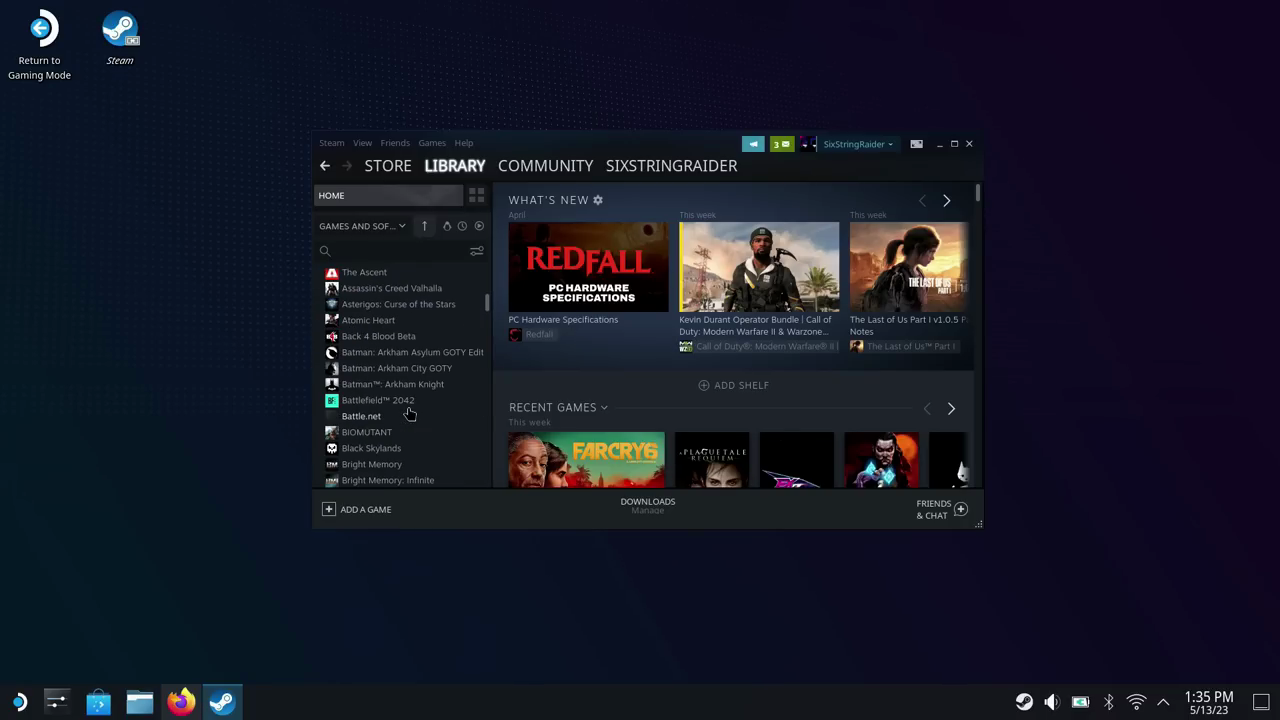Switch library to grid collections view
1280x720 pixels.
click(x=476, y=195)
